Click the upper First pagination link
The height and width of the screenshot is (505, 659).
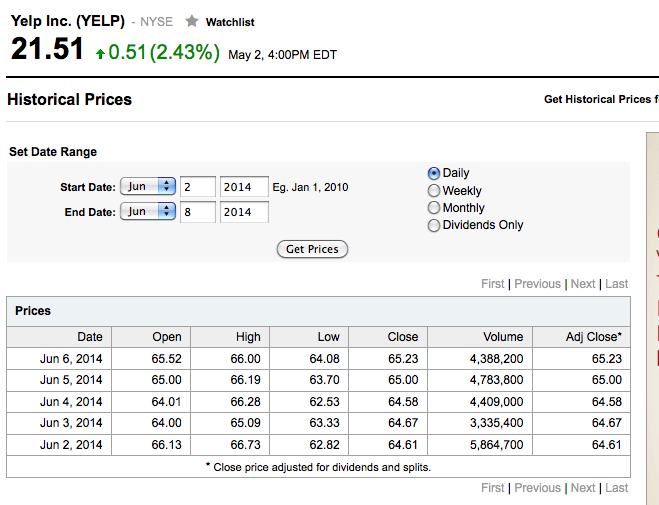[x=493, y=284]
